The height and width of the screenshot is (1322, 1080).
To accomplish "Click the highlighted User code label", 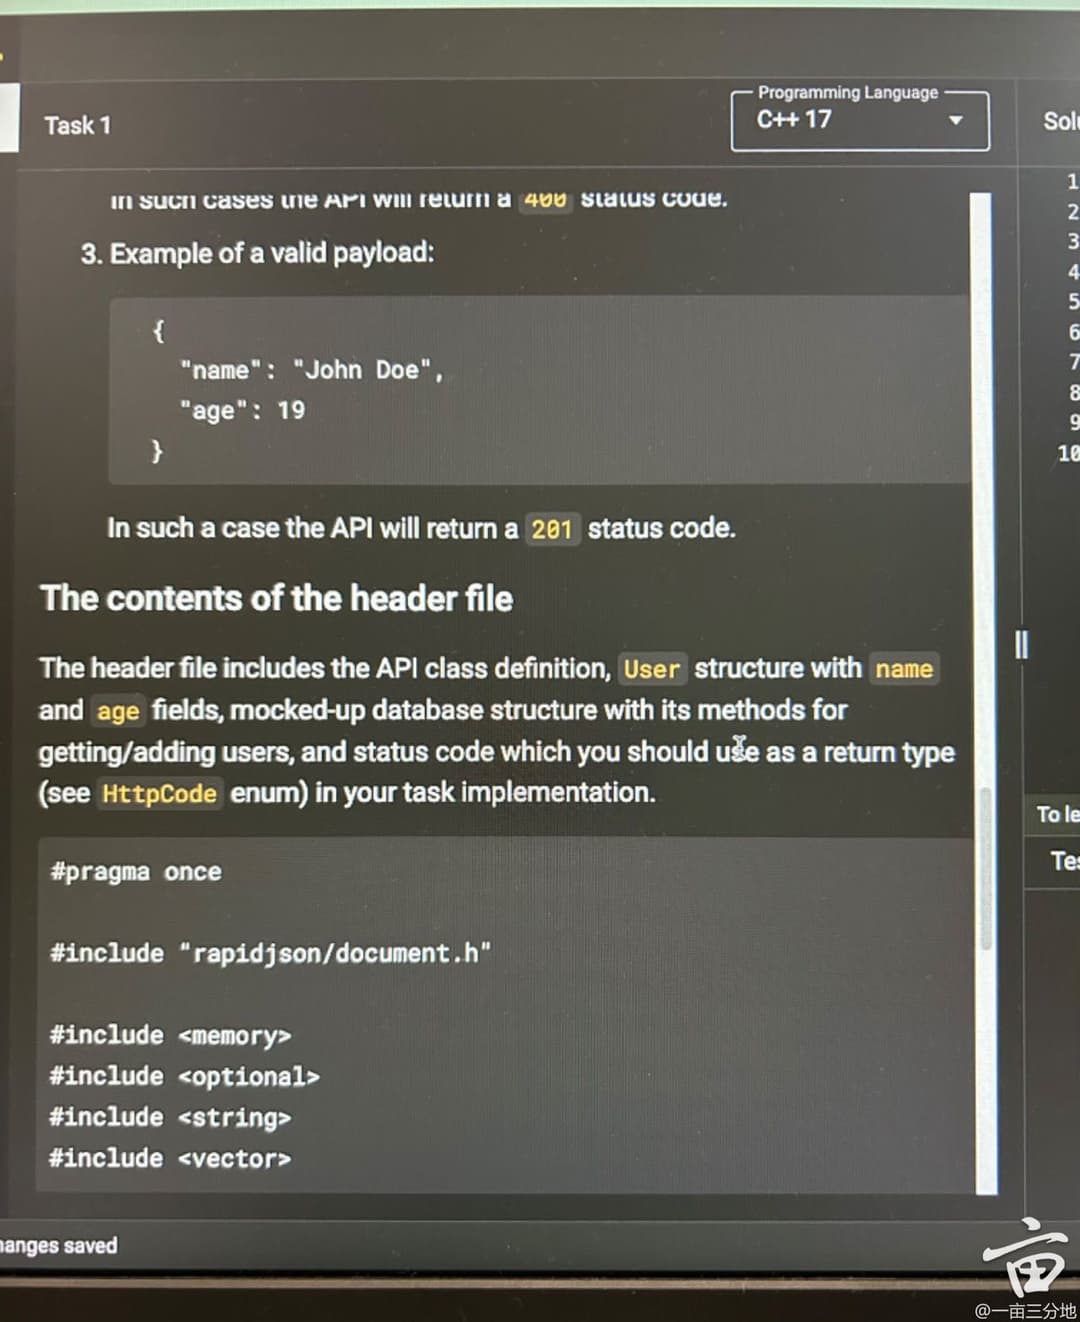I will point(651,669).
